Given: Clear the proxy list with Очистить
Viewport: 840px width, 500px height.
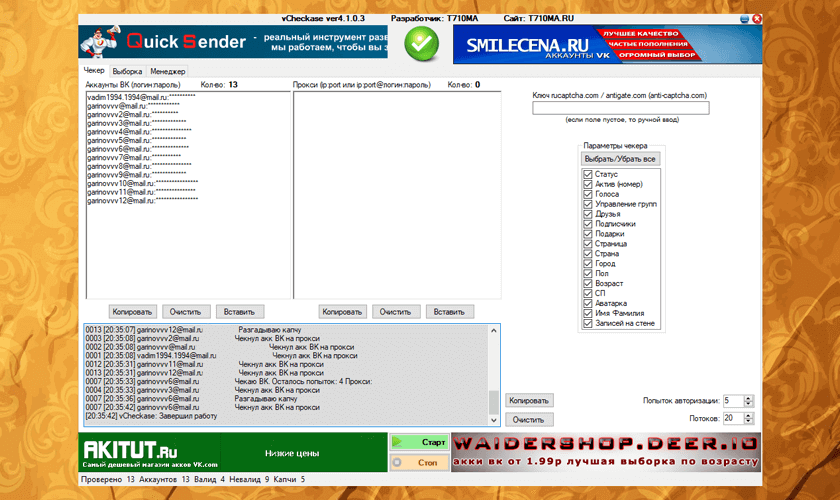Looking at the screenshot, I should pyautogui.click(x=395, y=311).
